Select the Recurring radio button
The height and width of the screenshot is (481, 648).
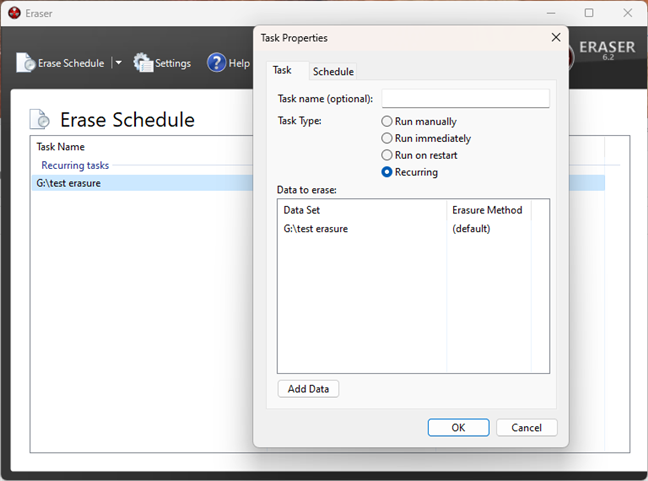386,172
